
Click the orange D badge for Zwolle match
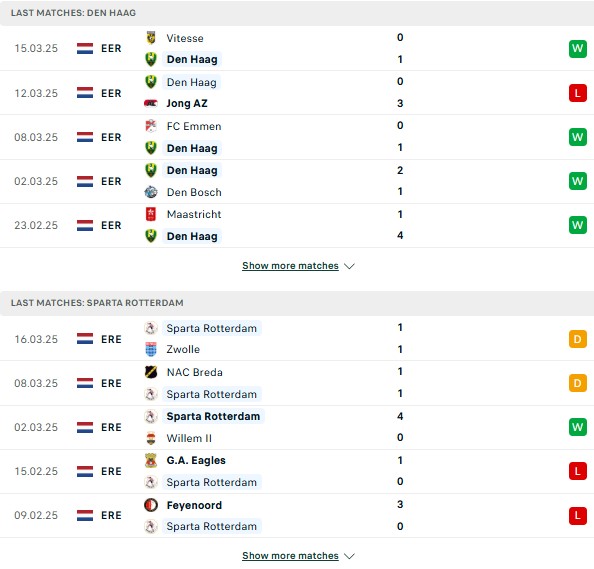tap(577, 339)
